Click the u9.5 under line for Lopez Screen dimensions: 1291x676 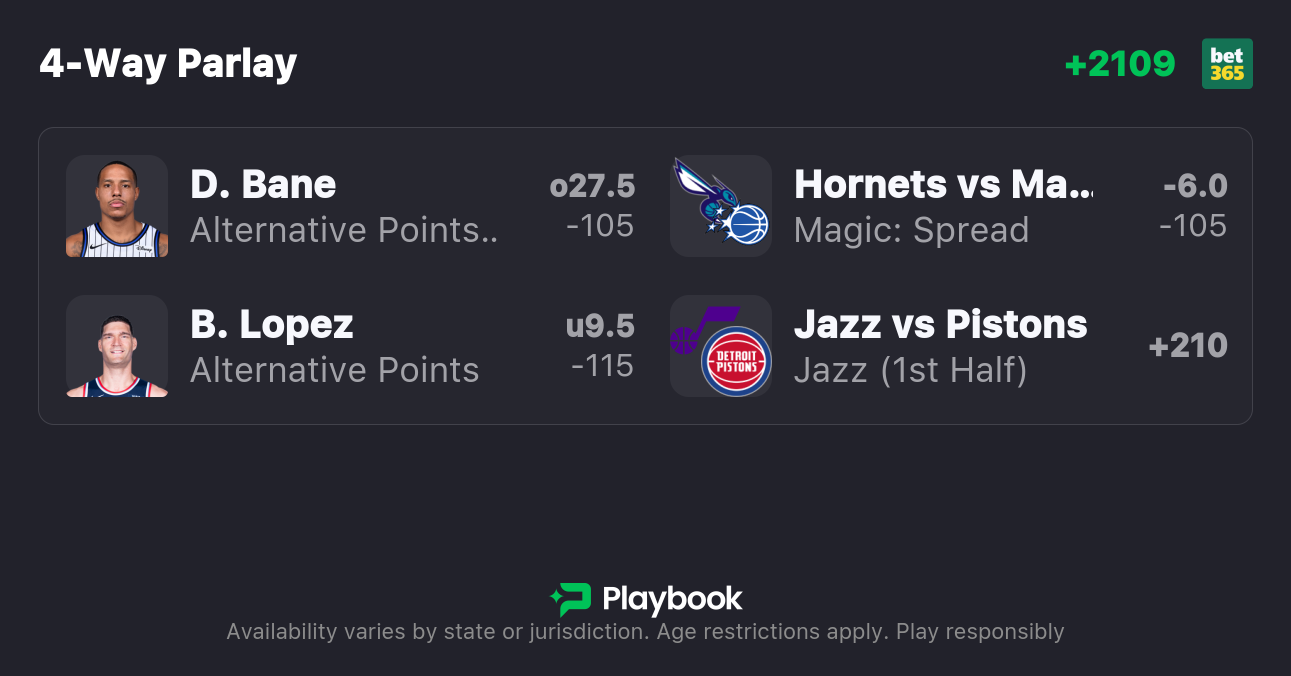[600, 326]
